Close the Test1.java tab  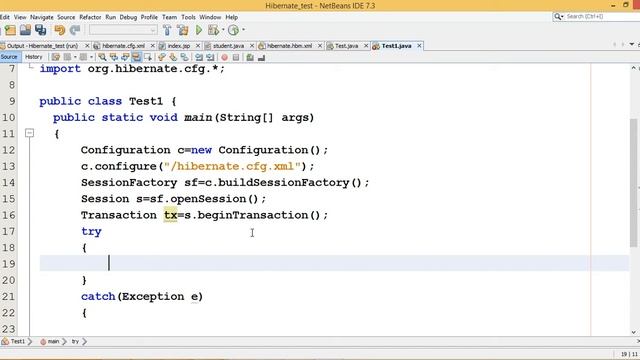pyautogui.click(x=419, y=46)
